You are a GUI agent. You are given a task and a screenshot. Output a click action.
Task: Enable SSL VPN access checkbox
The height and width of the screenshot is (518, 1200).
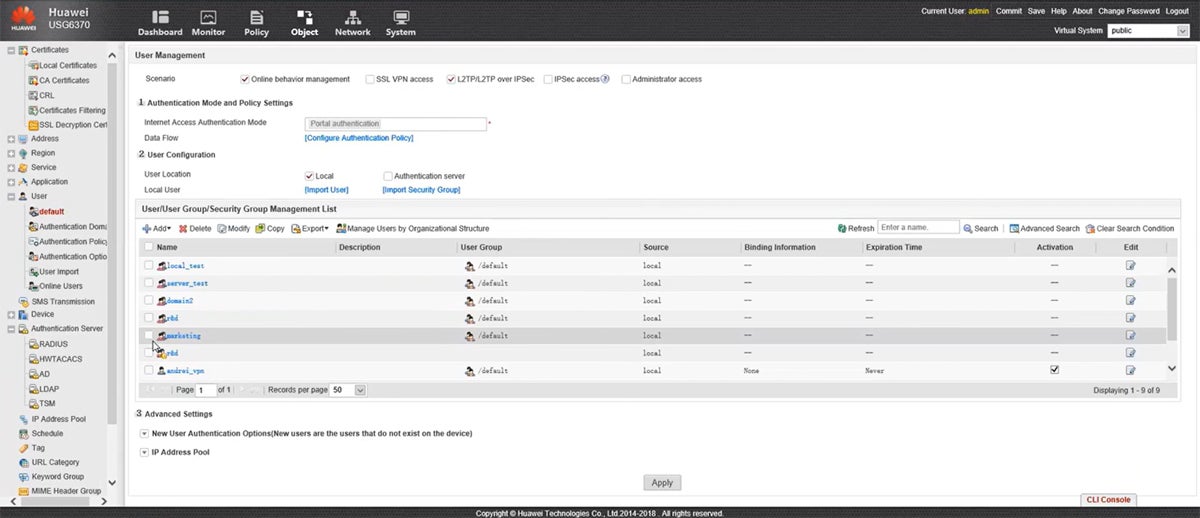pyautogui.click(x=369, y=79)
